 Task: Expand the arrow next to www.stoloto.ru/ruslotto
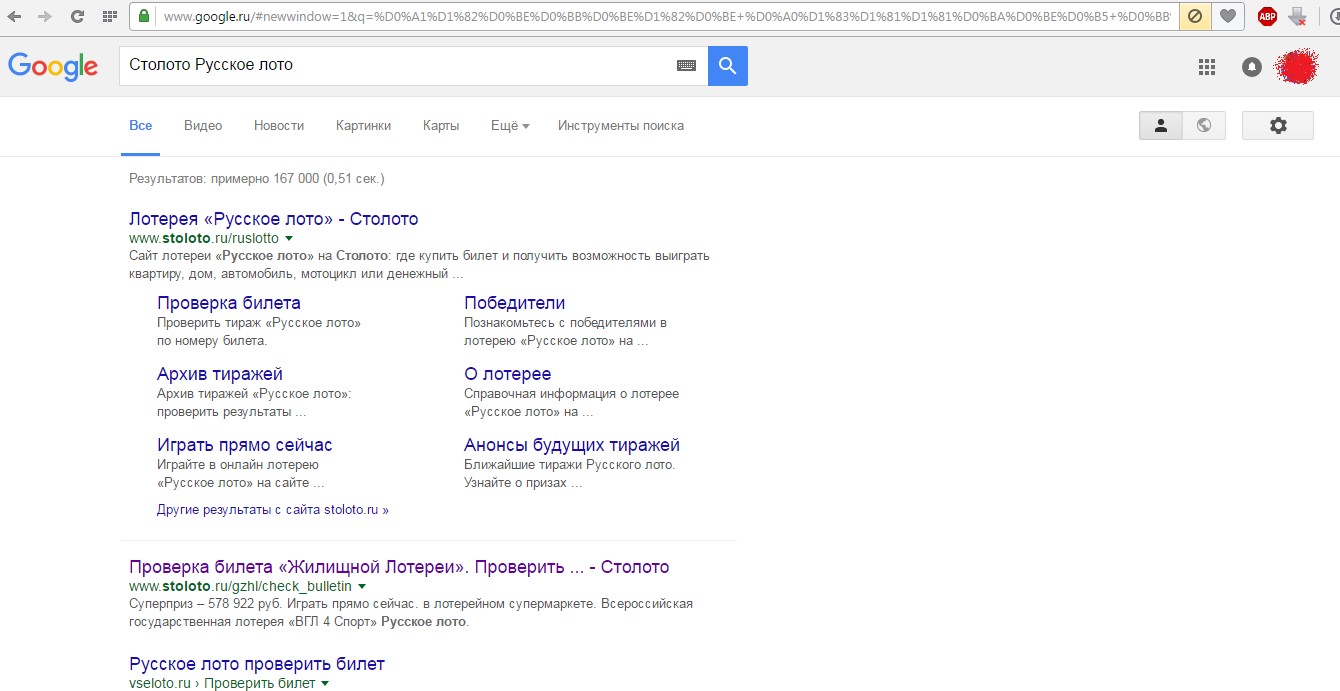[x=289, y=239]
